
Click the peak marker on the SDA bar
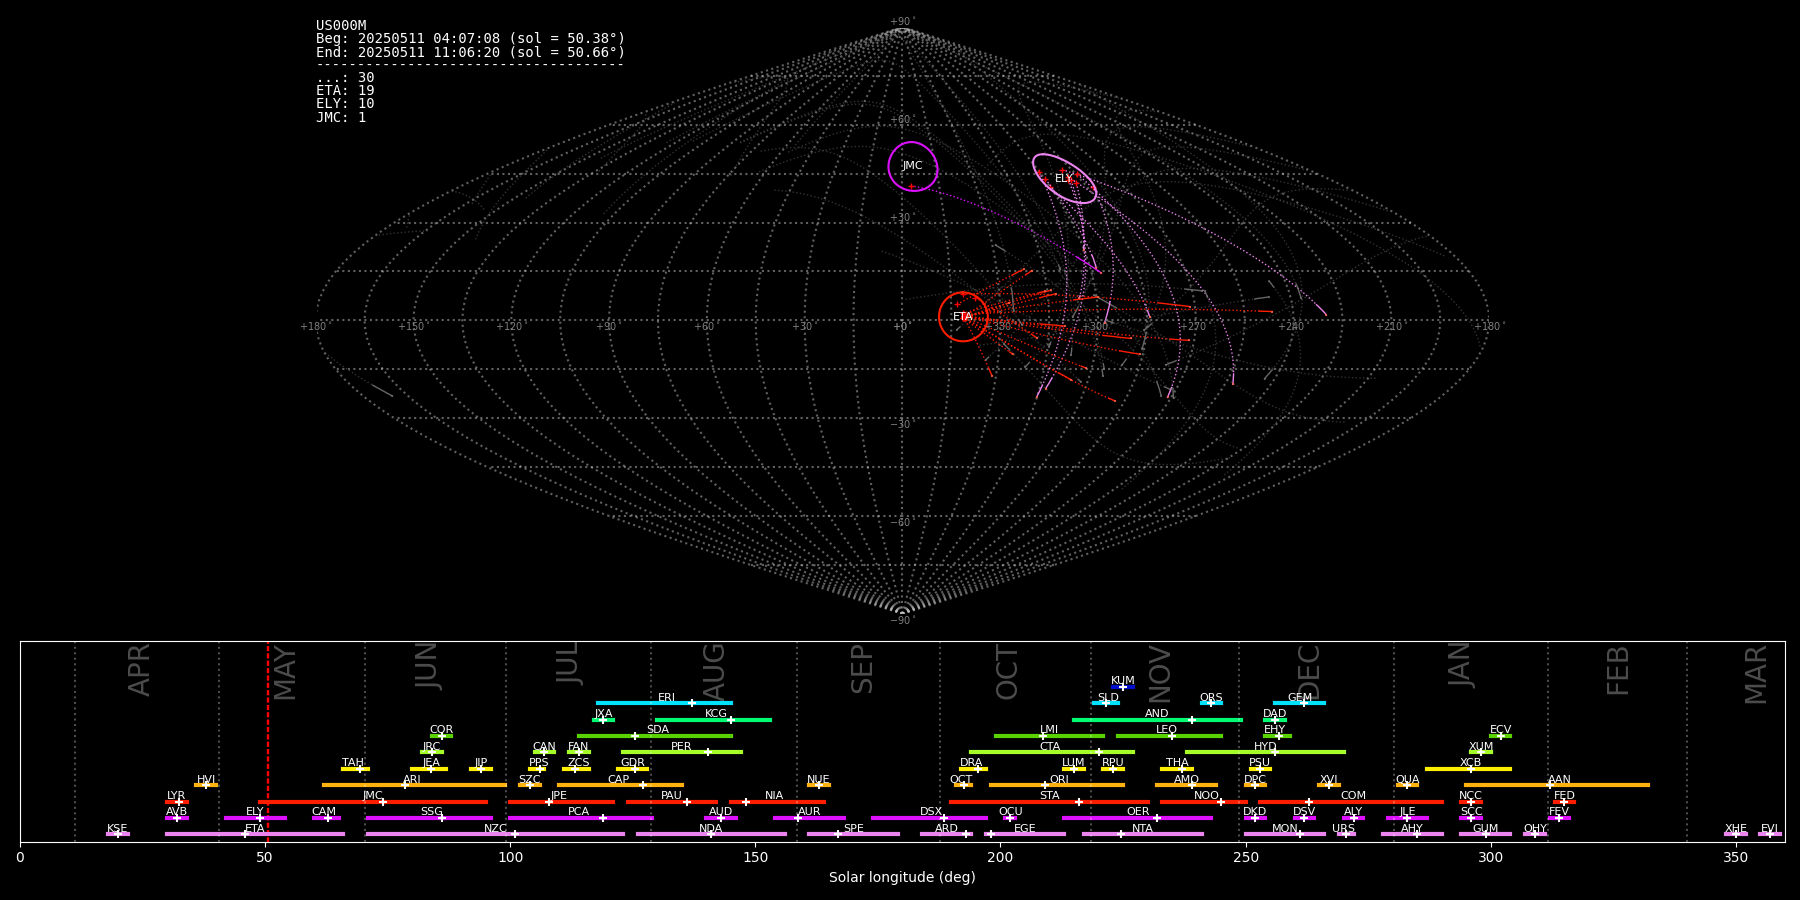coord(634,736)
